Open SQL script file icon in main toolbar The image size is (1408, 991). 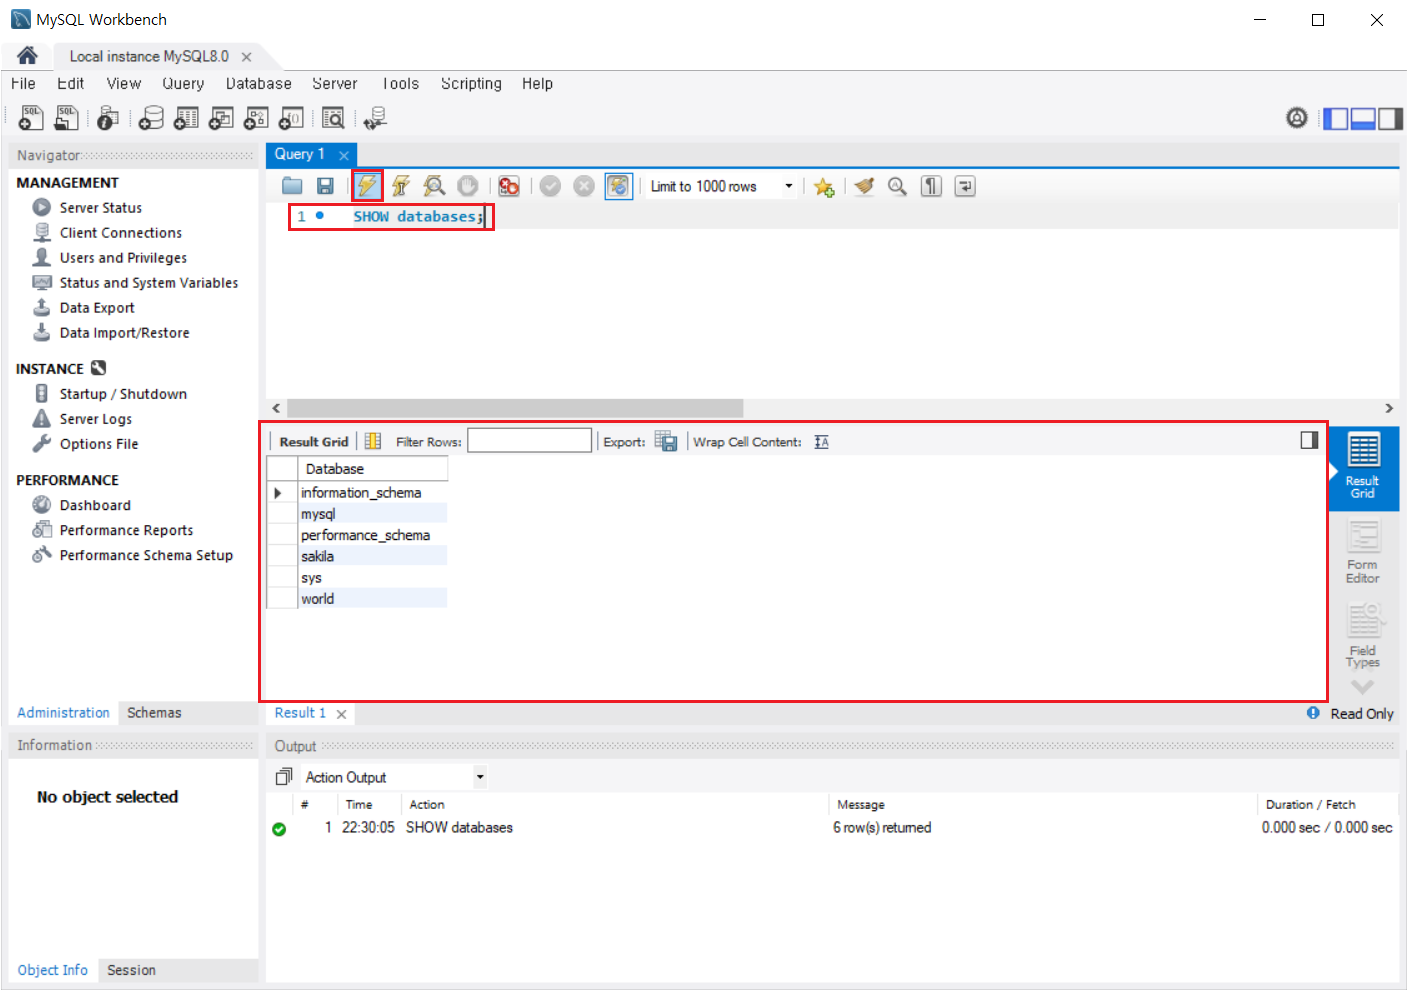(66, 118)
